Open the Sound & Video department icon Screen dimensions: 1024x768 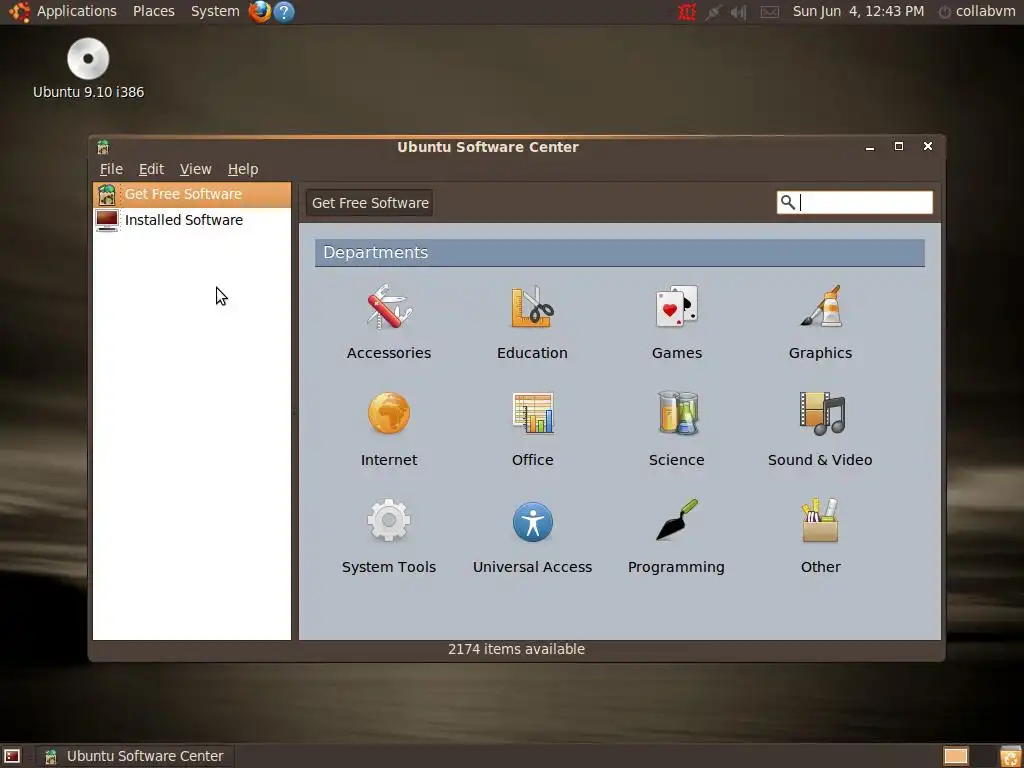[822, 413]
